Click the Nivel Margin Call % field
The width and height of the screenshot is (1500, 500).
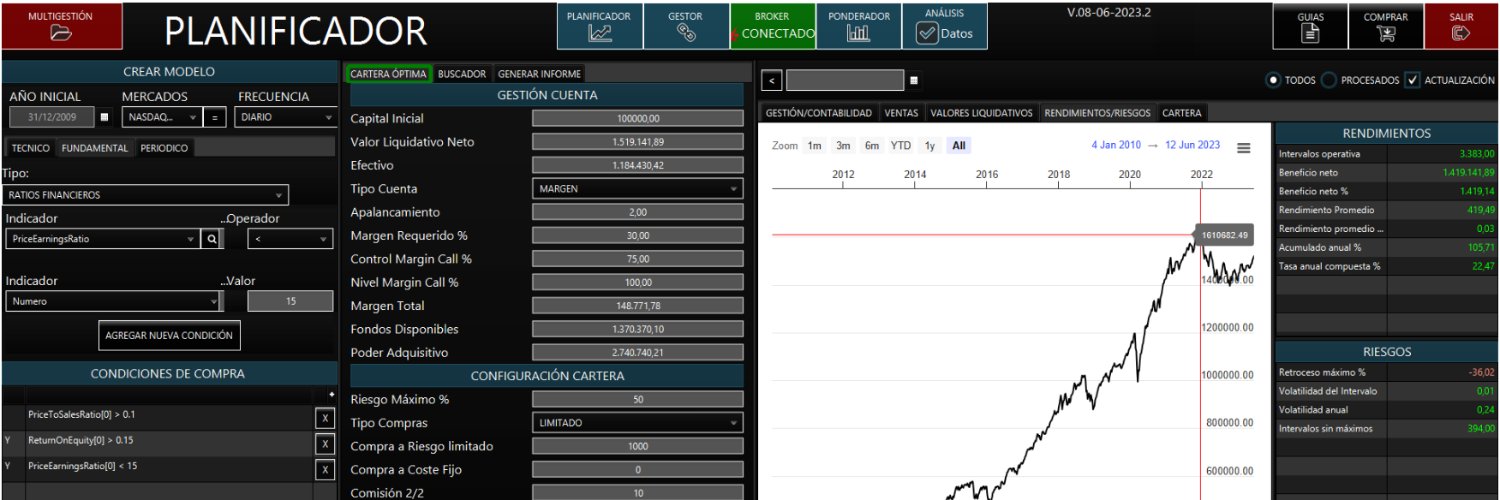coord(638,283)
